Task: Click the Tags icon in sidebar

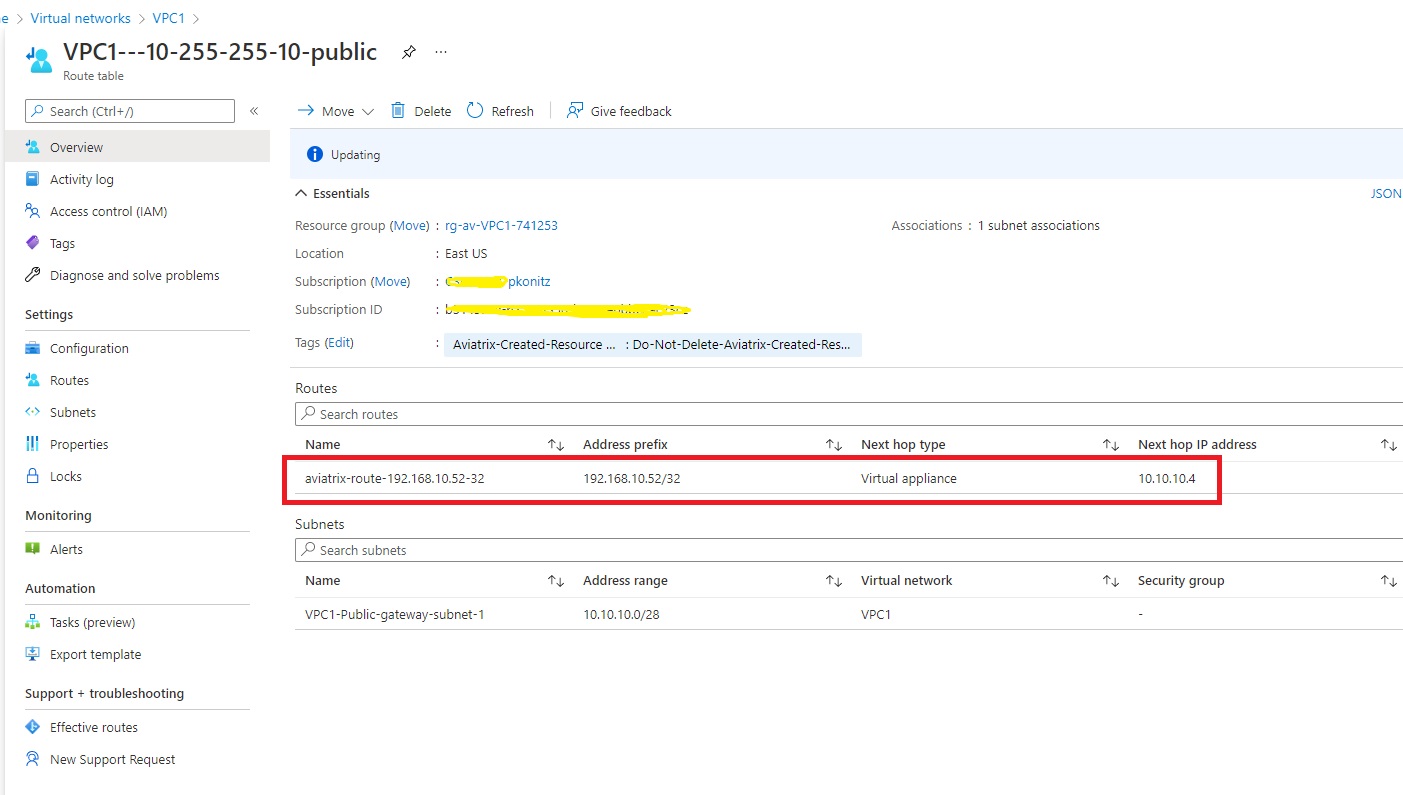Action: point(33,243)
